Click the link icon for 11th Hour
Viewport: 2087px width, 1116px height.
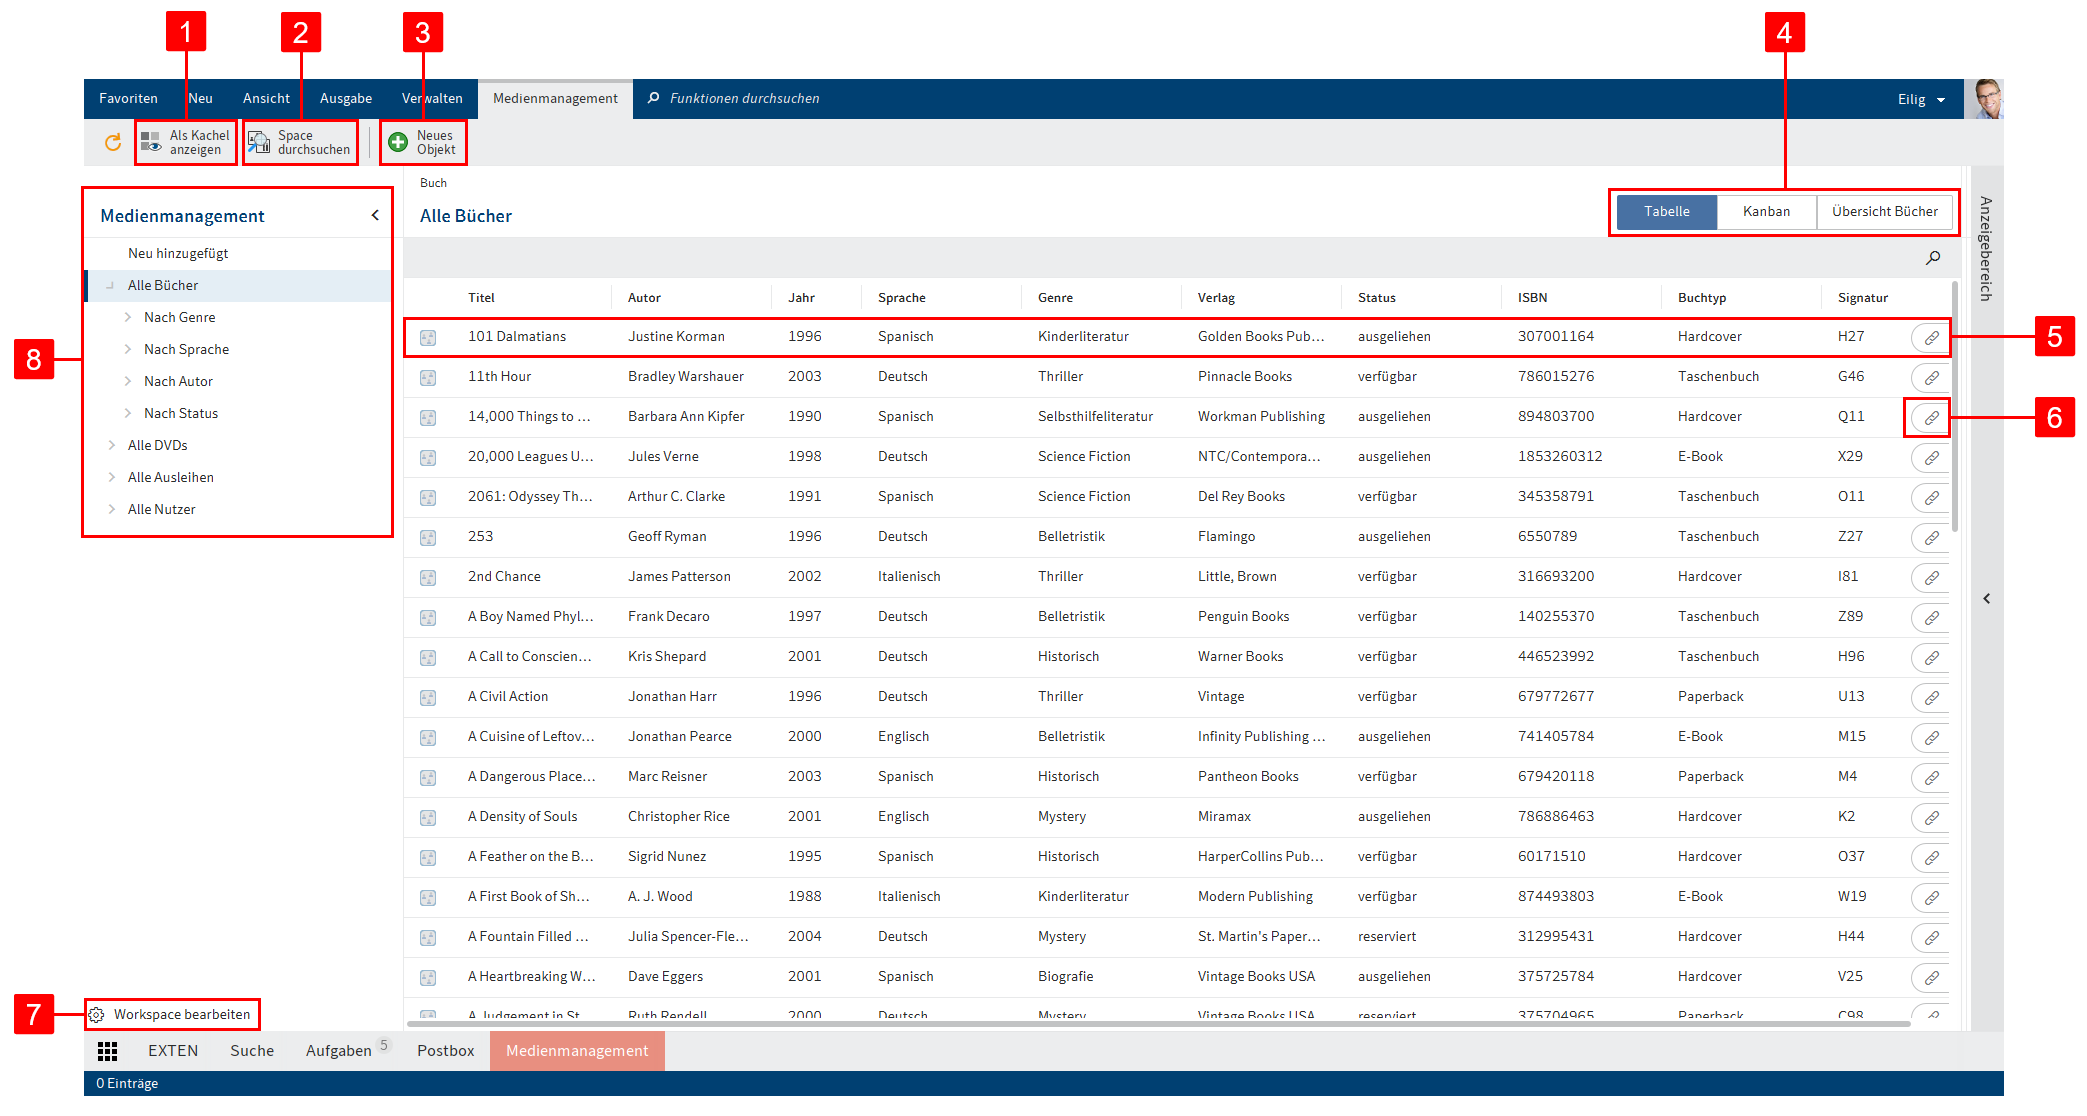(1931, 378)
